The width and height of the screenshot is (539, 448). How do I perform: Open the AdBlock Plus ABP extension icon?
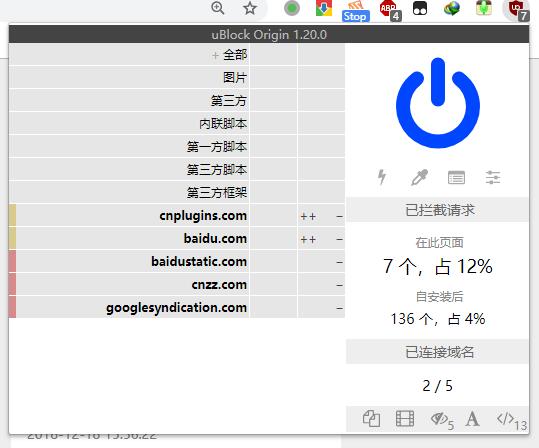coord(389,10)
